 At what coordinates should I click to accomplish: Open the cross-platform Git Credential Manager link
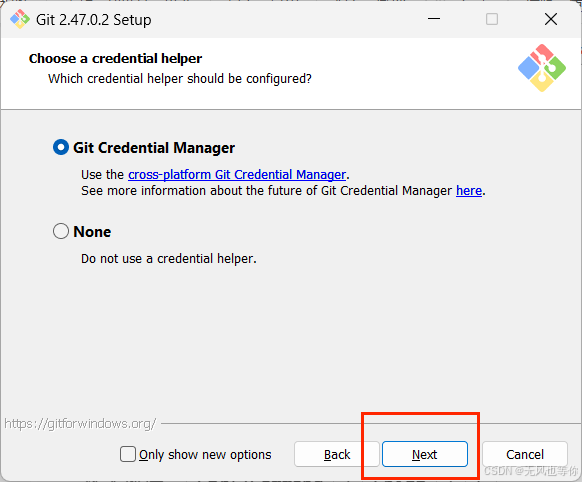[237, 174]
